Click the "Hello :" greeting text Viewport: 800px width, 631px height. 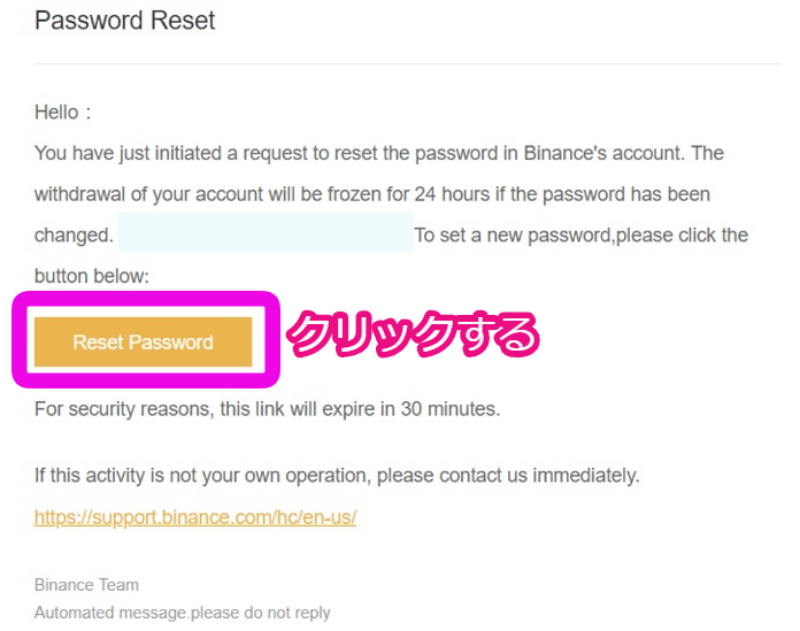62,112
